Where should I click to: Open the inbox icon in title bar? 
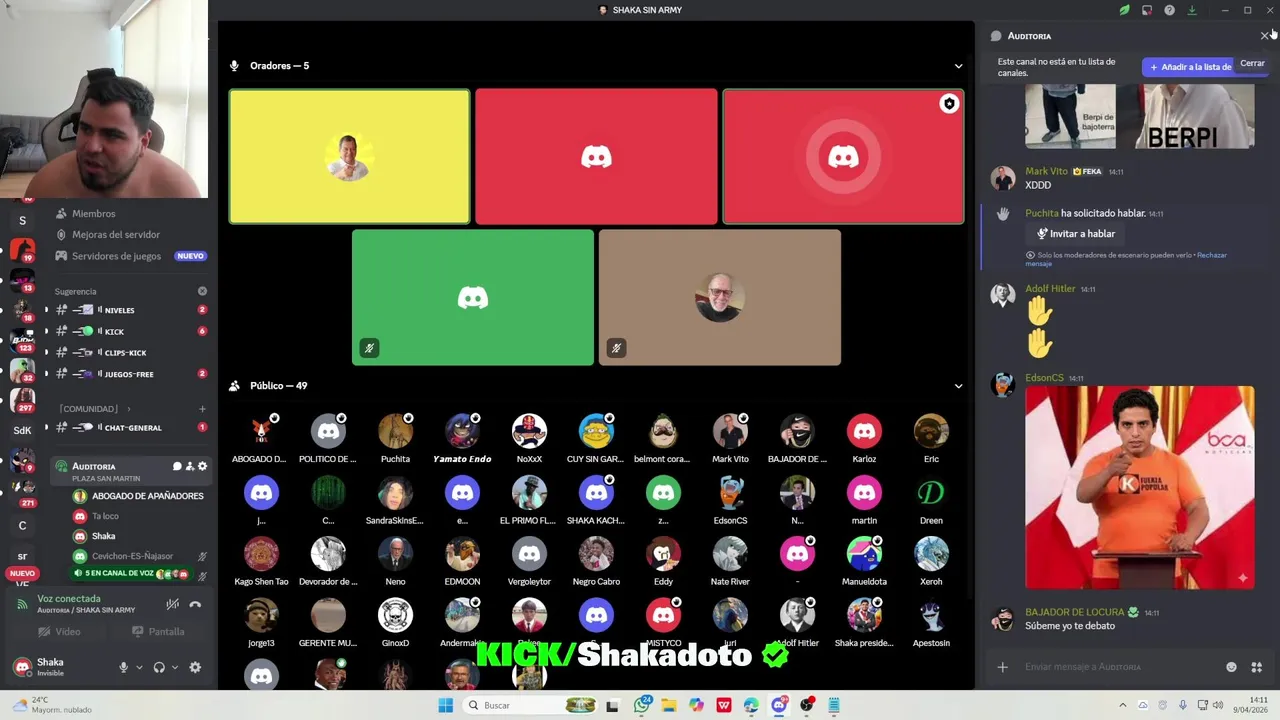tap(1147, 10)
